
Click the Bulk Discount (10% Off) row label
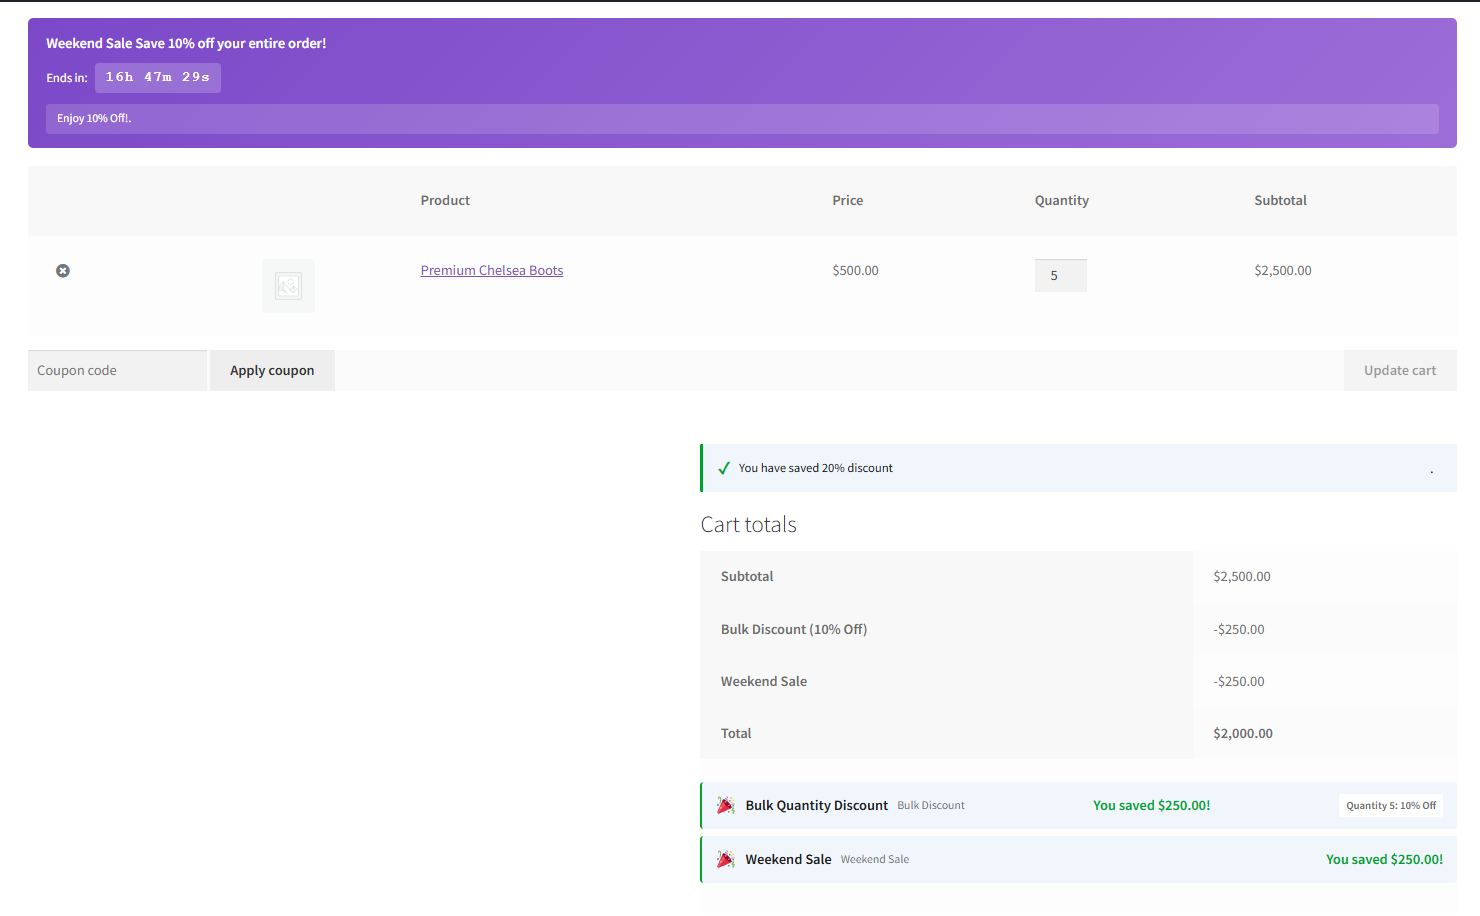(x=794, y=629)
